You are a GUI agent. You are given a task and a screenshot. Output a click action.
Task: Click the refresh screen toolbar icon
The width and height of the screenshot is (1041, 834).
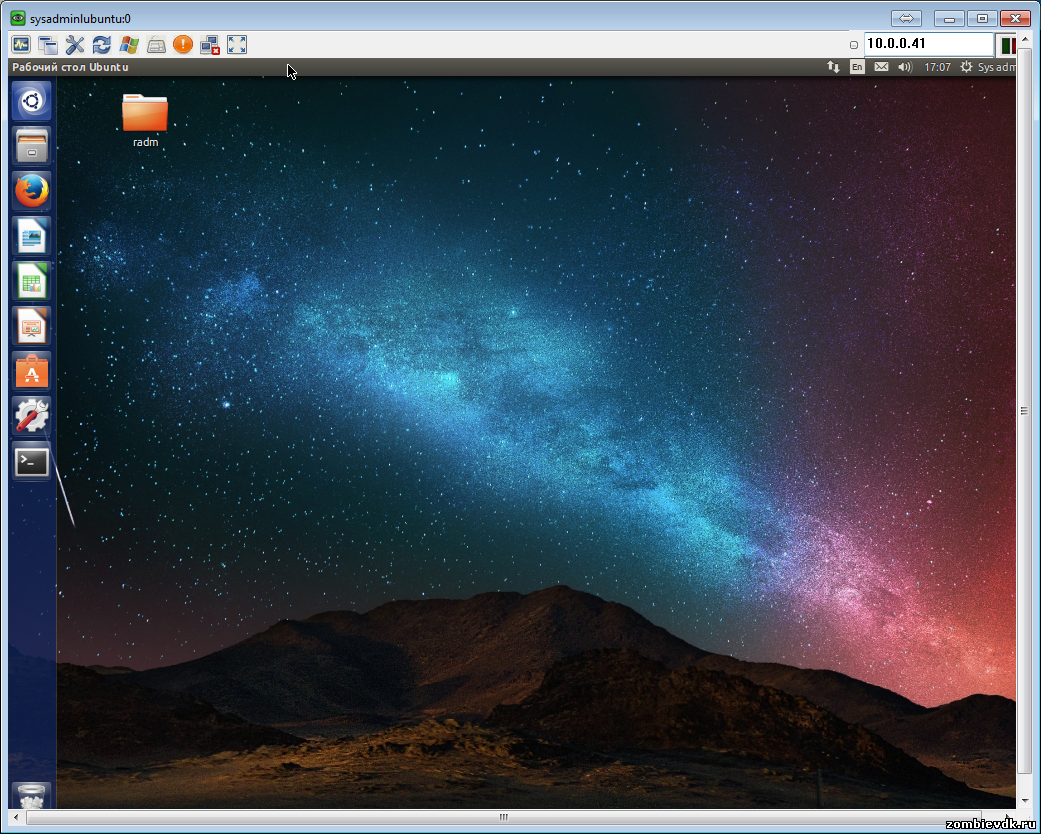(x=102, y=44)
